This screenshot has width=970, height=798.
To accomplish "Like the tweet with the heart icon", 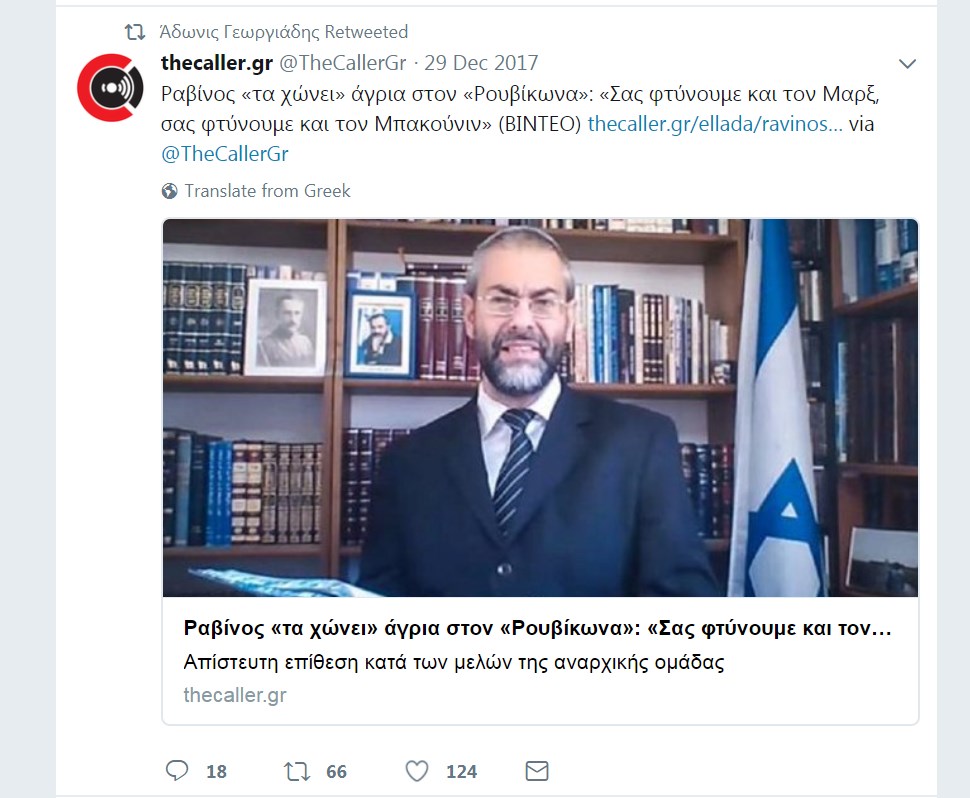I will click(x=416, y=771).
